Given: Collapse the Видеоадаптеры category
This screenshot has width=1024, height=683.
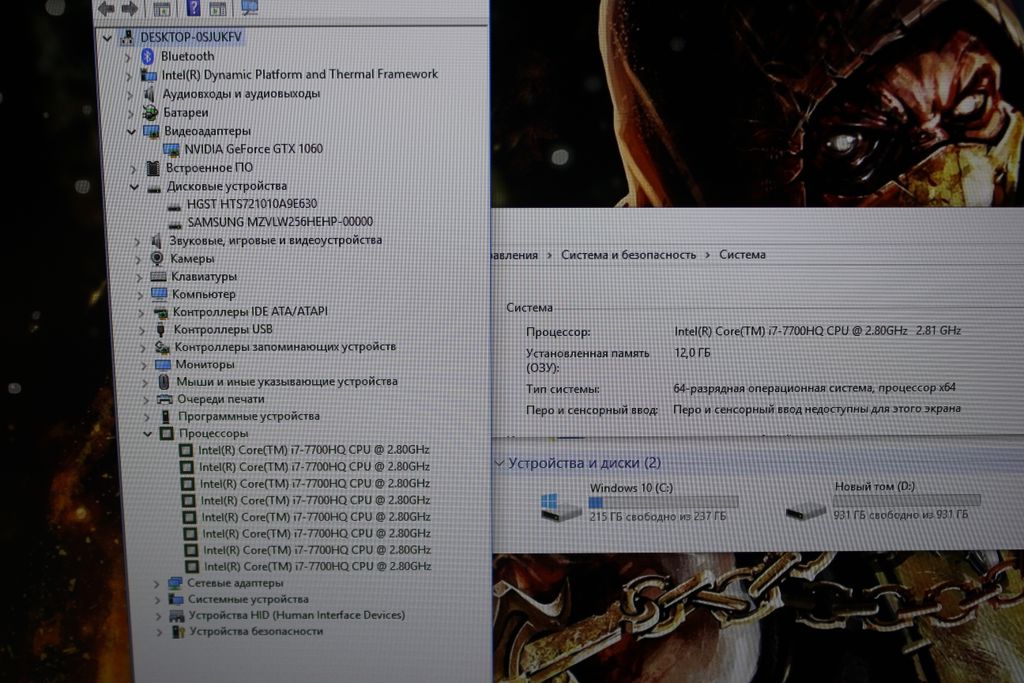Looking at the screenshot, I should click(131, 131).
